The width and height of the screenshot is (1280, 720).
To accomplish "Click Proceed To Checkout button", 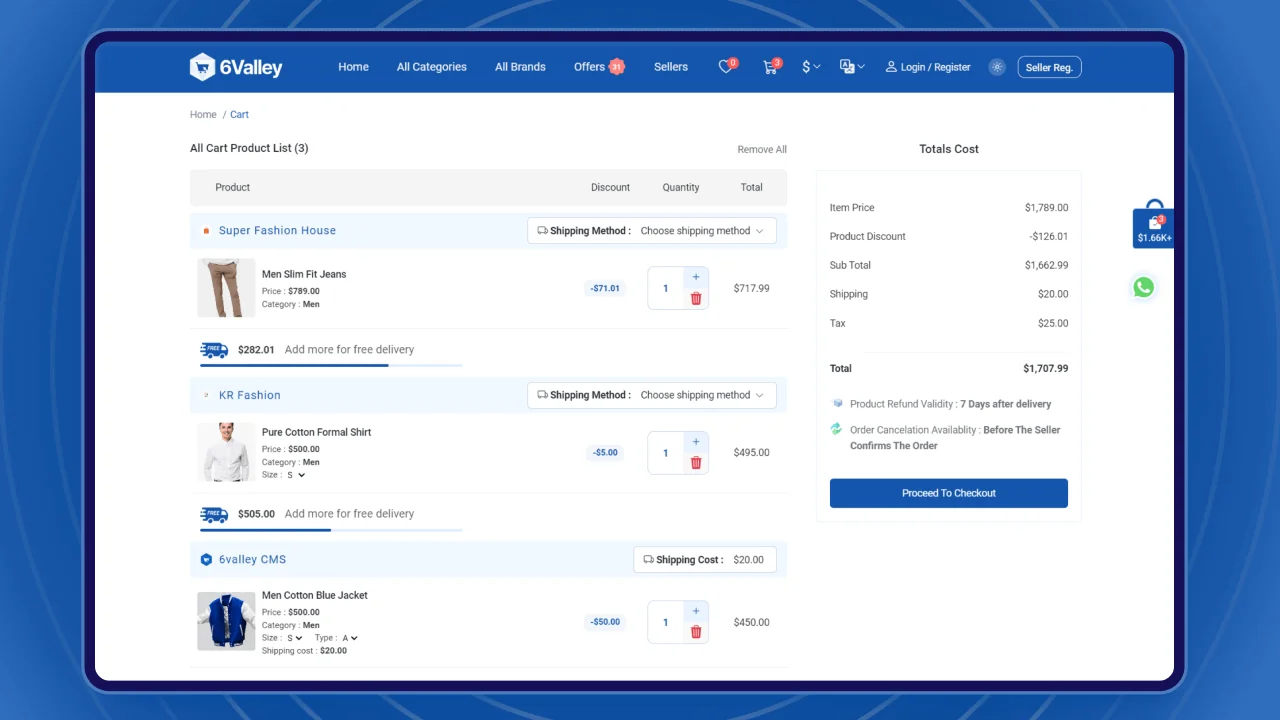I will click(x=948, y=493).
